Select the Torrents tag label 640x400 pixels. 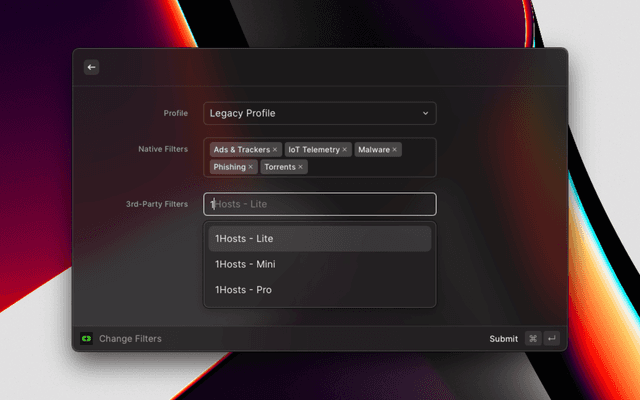280,167
